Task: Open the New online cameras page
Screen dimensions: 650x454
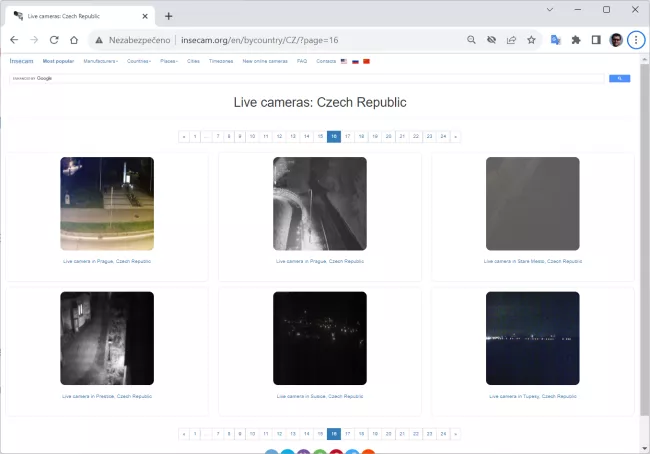Action: pos(264,61)
